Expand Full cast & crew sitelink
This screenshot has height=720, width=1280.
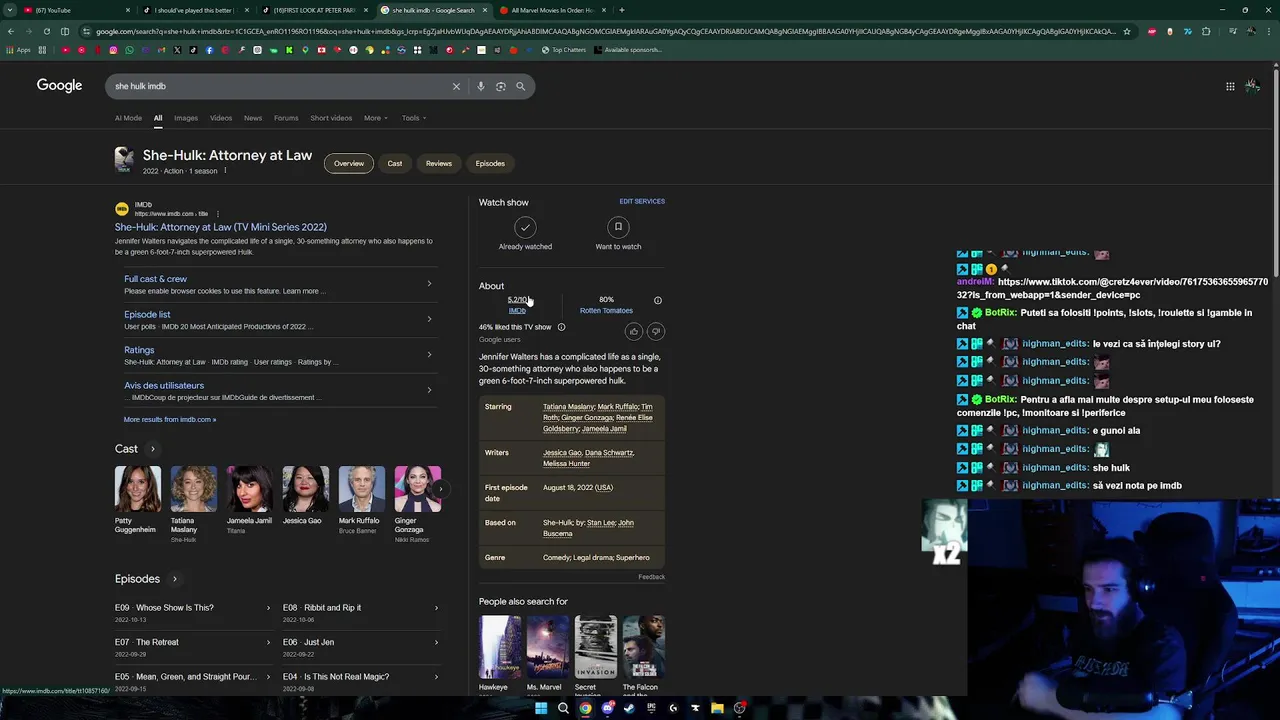(429, 284)
